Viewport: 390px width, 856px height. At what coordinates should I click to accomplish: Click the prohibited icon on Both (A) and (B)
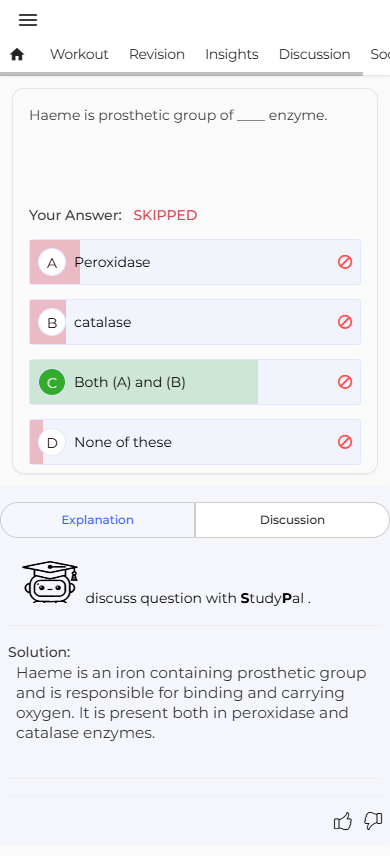[x=345, y=382]
